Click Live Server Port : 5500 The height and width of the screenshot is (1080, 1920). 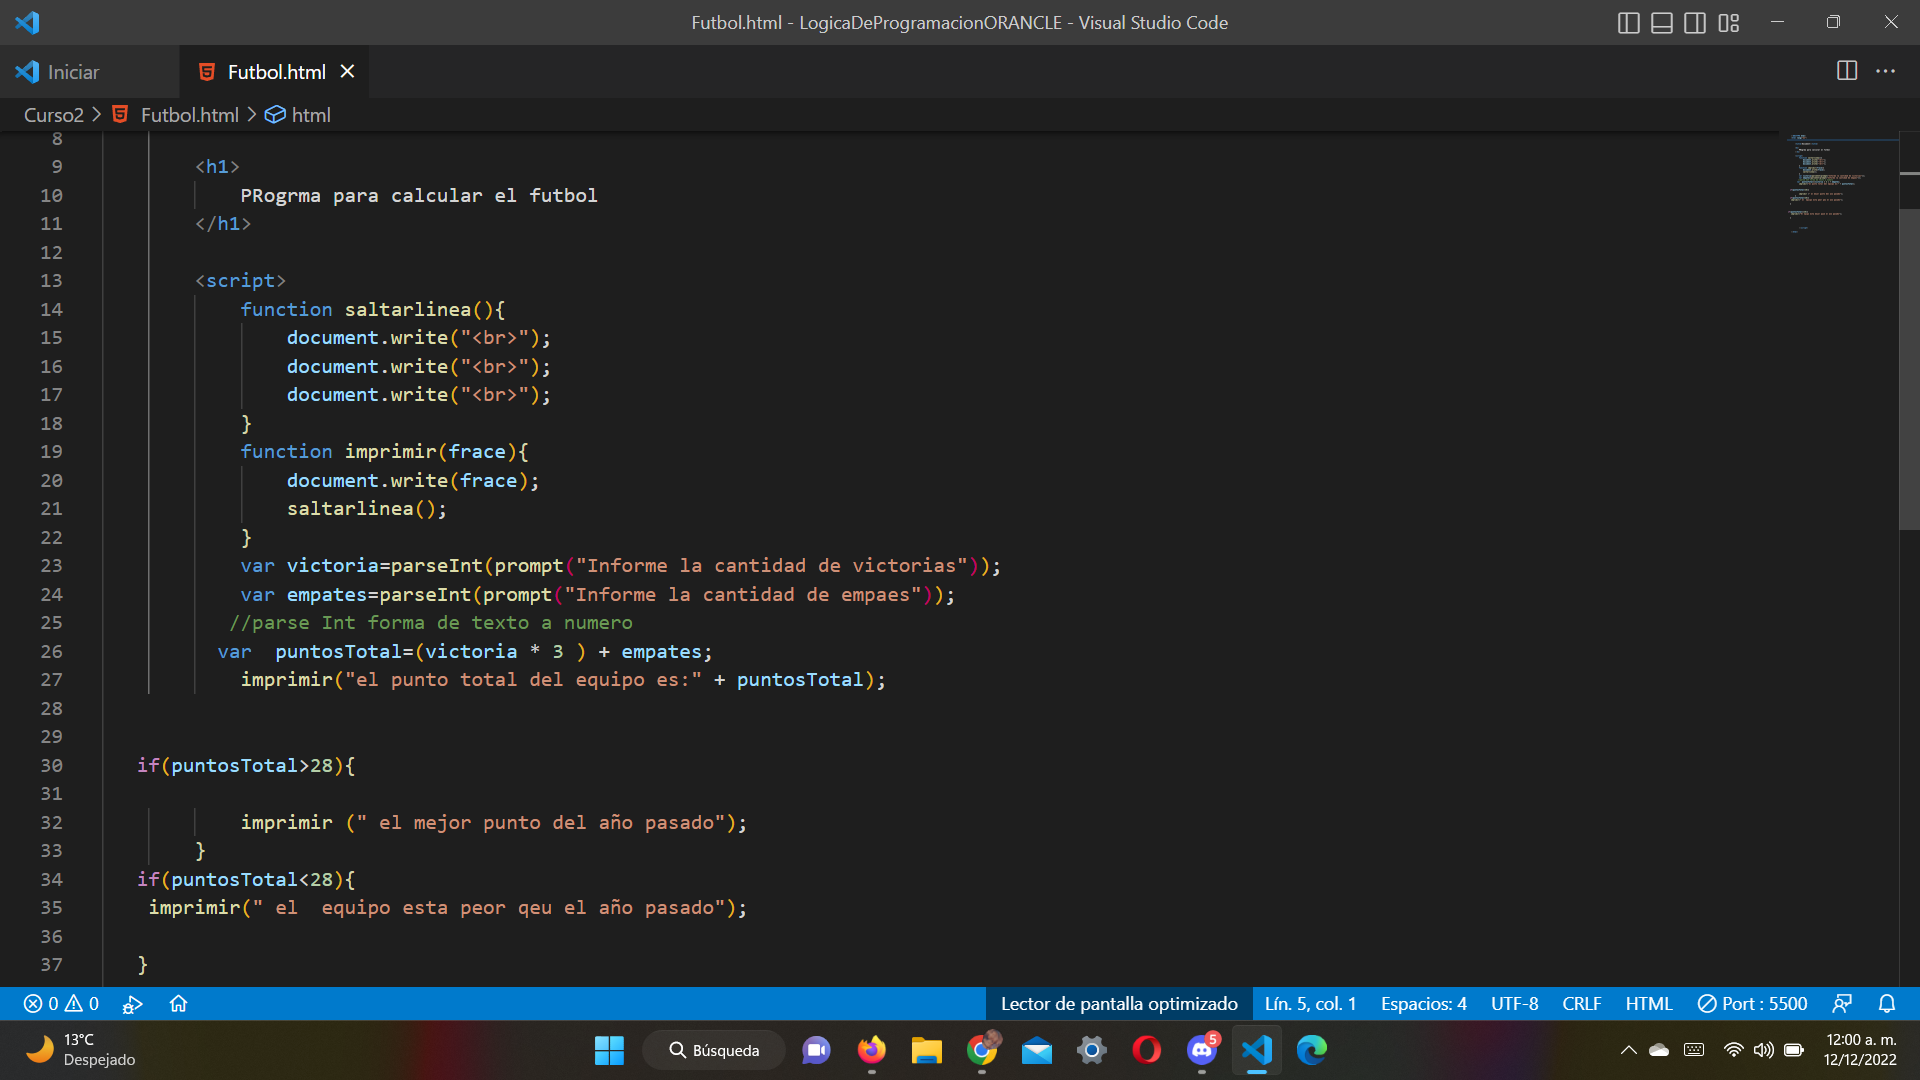pyautogui.click(x=1752, y=1004)
